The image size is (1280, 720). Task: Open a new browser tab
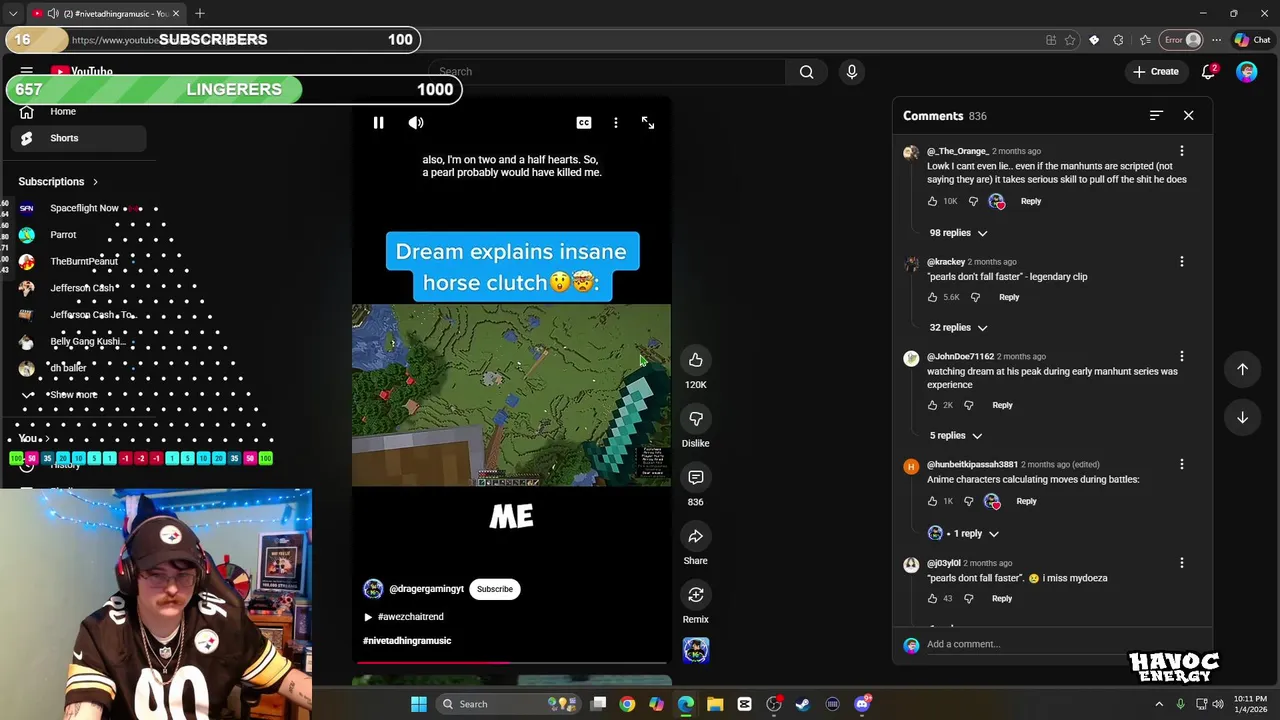[200, 13]
